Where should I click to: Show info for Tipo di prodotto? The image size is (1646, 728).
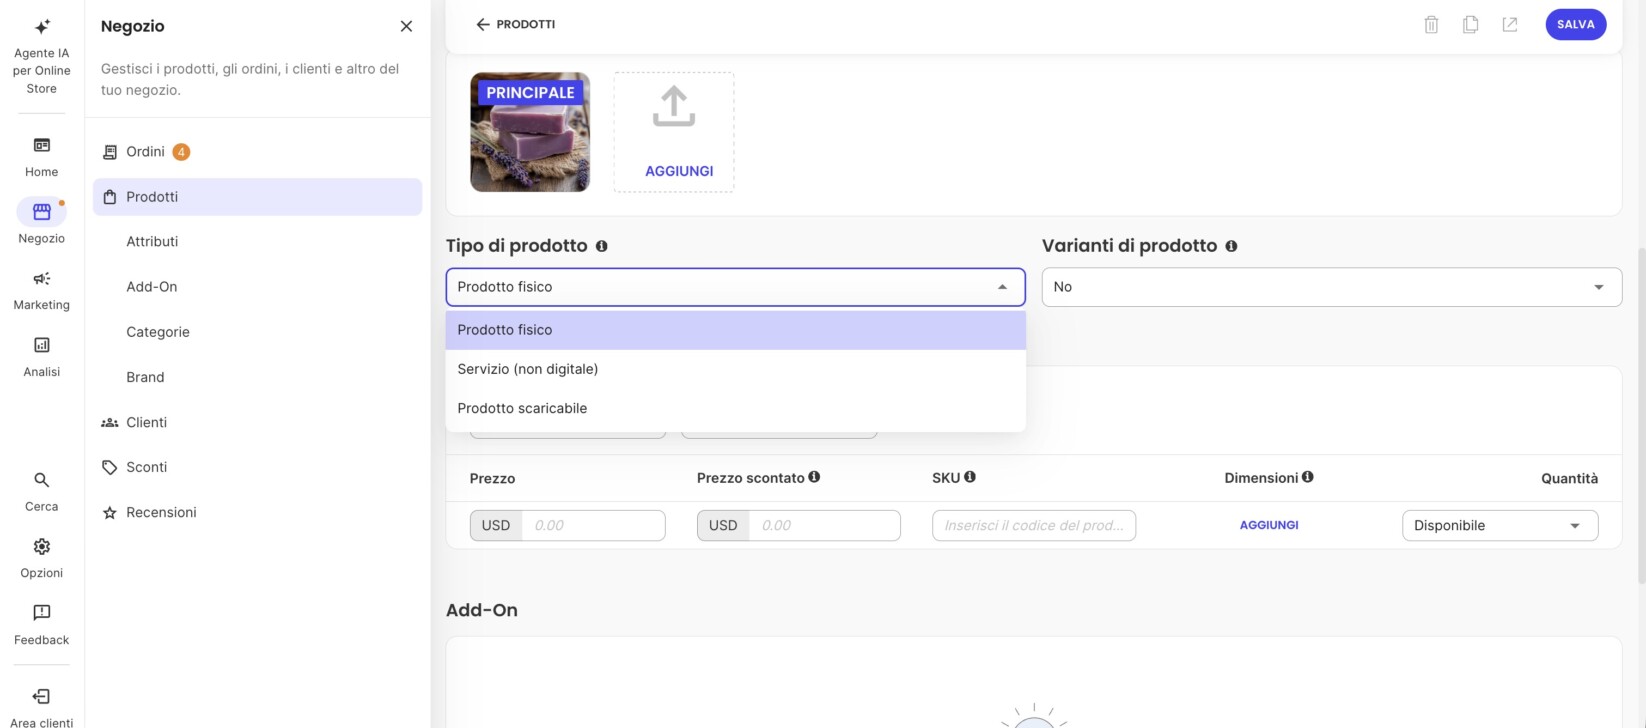tap(602, 246)
